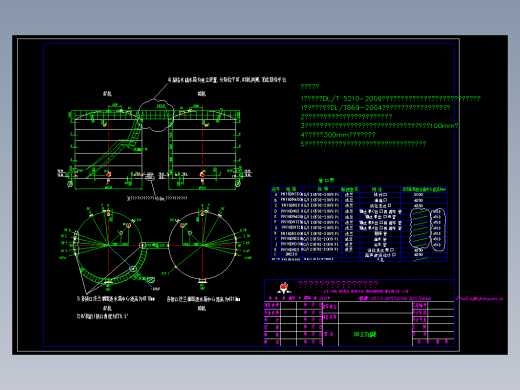Select the tall revision cloud over the green hatch in the nozzle table
Image resolution: width=520 pixels, height=390 pixels.
point(420,228)
